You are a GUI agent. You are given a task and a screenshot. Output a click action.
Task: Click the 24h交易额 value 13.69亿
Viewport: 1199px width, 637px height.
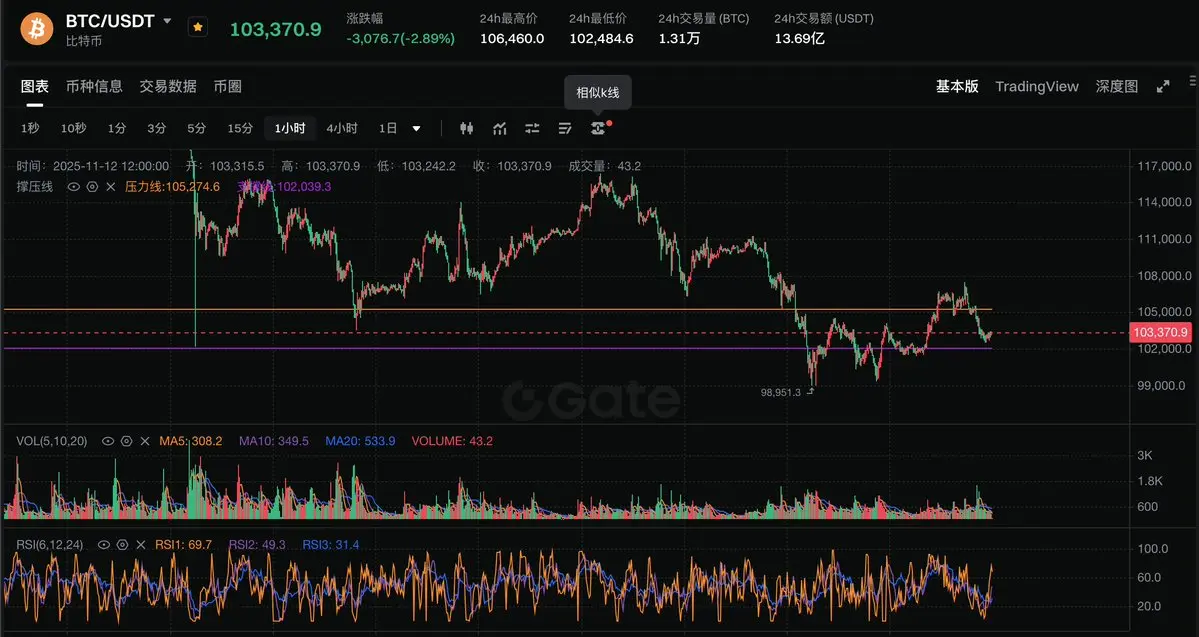799,38
